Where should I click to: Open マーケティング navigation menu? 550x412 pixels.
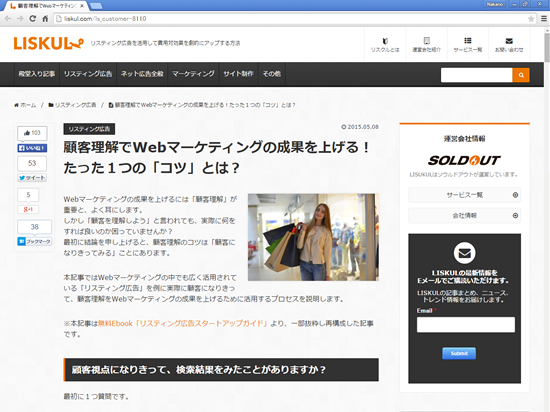click(193, 74)
